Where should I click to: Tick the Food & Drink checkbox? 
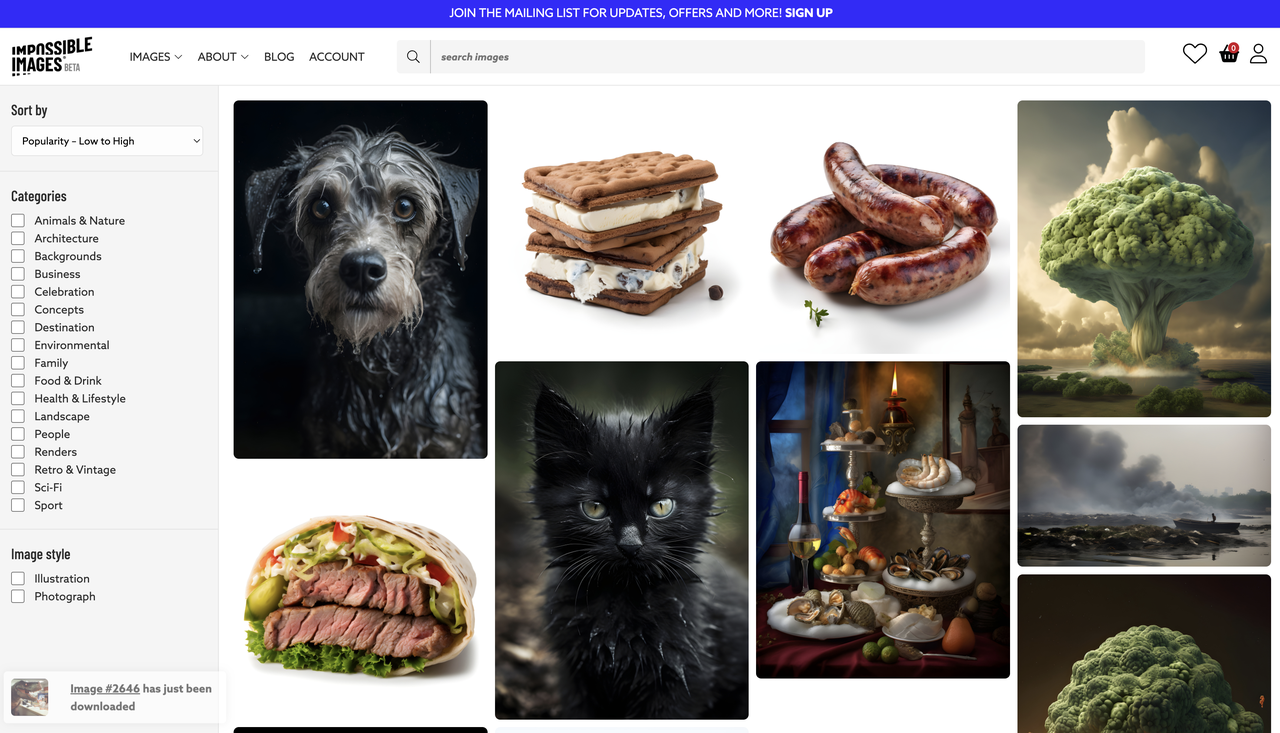click(18, 381)
